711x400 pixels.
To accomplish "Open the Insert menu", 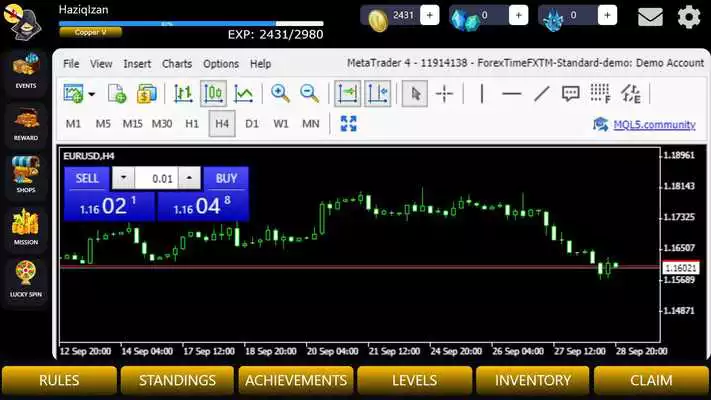I will point(137,64).
